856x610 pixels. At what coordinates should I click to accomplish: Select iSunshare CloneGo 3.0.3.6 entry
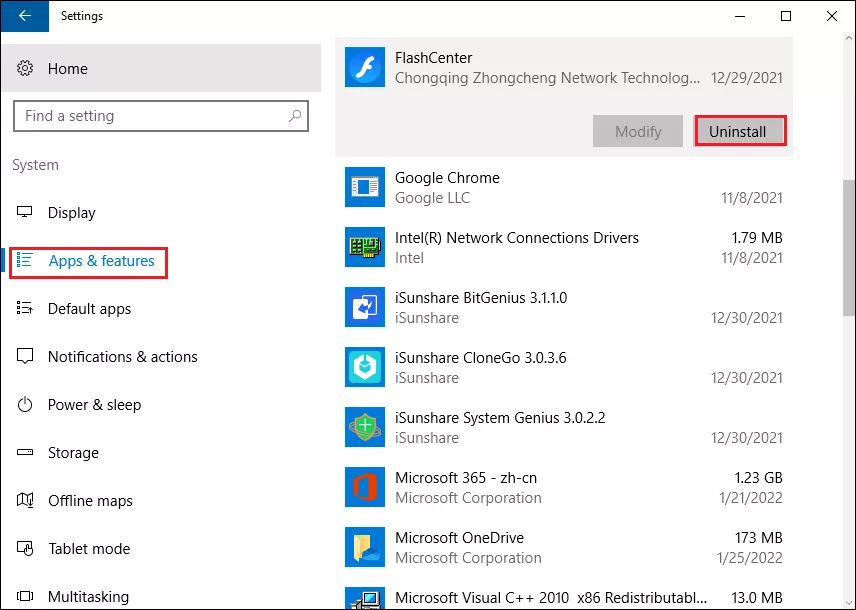pyautogui.click(x=564, y=367)
